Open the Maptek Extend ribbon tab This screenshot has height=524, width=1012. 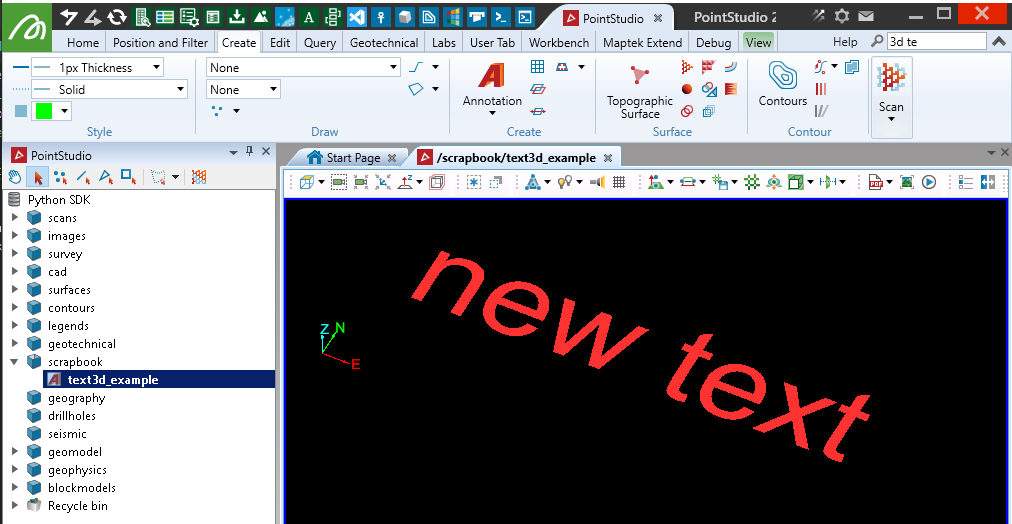pyautogui.click(x=642, y=43)
